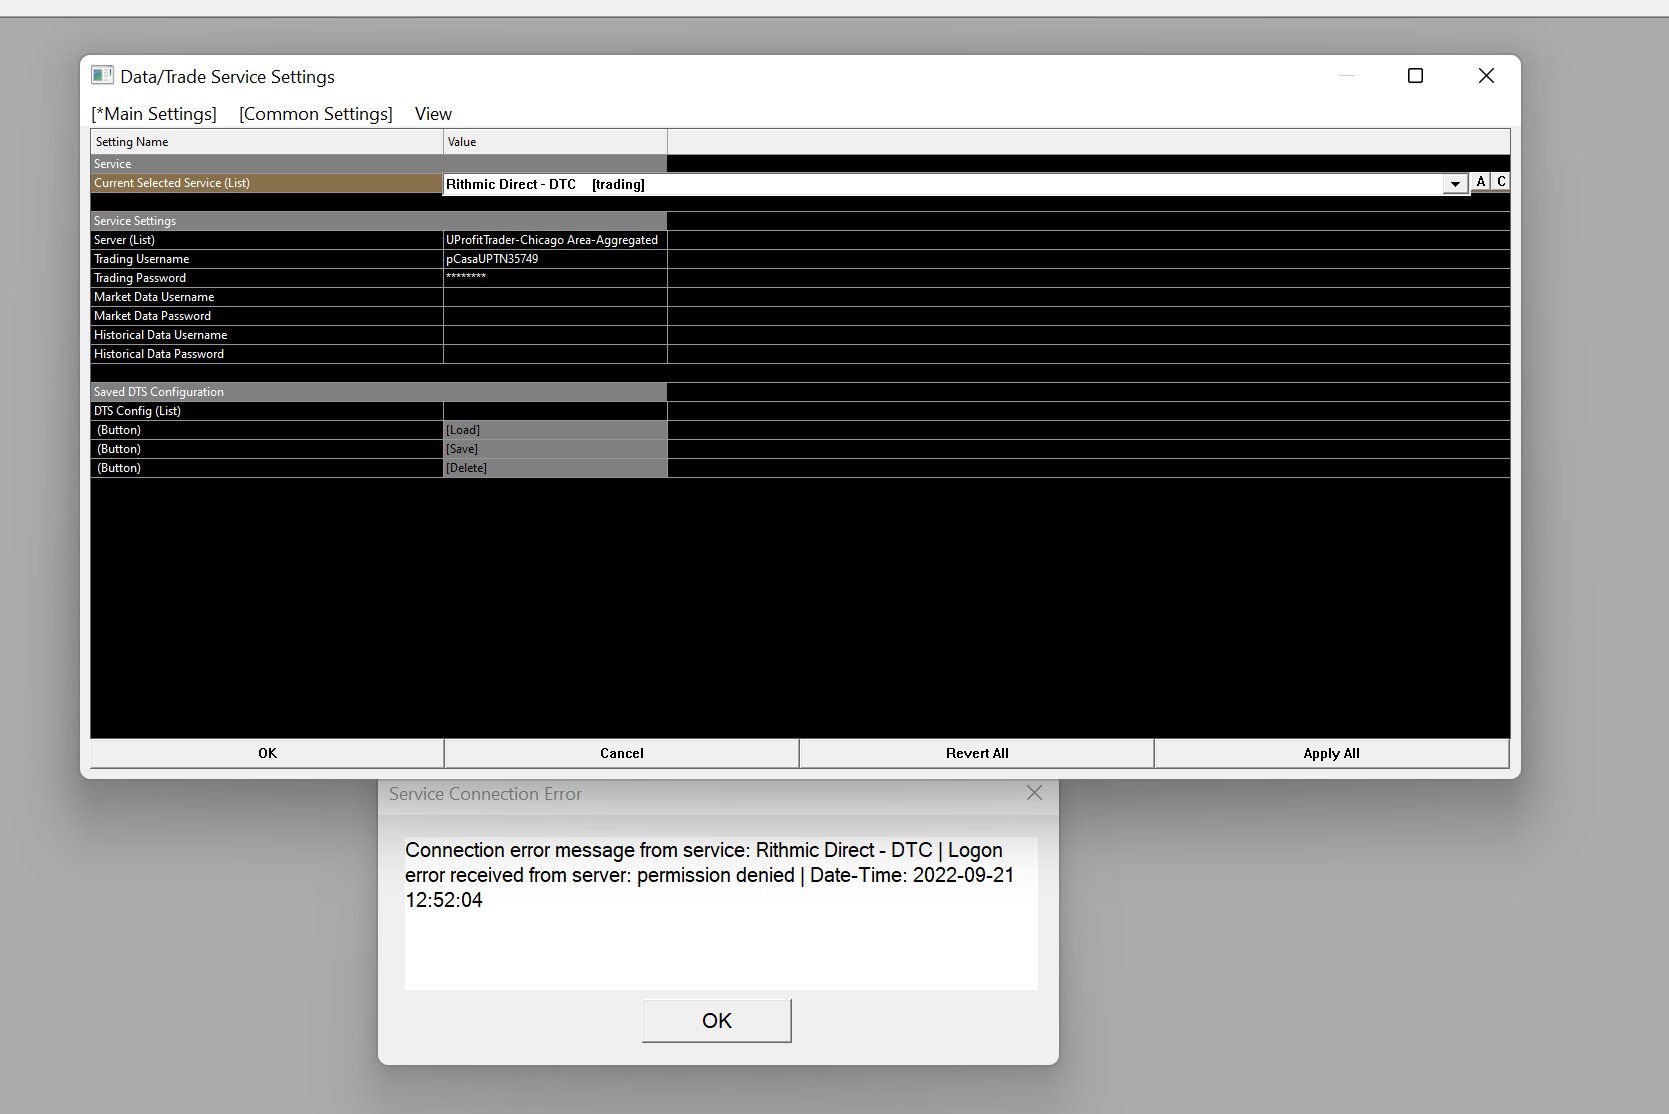Click the empty Market Data Password value field
This screenshot has height=1114, width=1669.
[555, 316]
